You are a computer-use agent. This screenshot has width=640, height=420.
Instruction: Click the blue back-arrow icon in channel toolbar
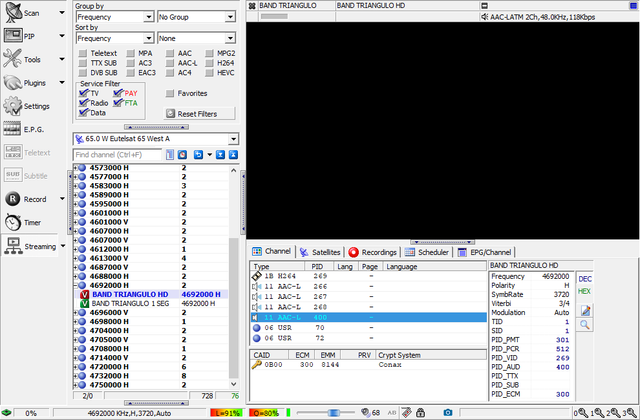[198, 155]
